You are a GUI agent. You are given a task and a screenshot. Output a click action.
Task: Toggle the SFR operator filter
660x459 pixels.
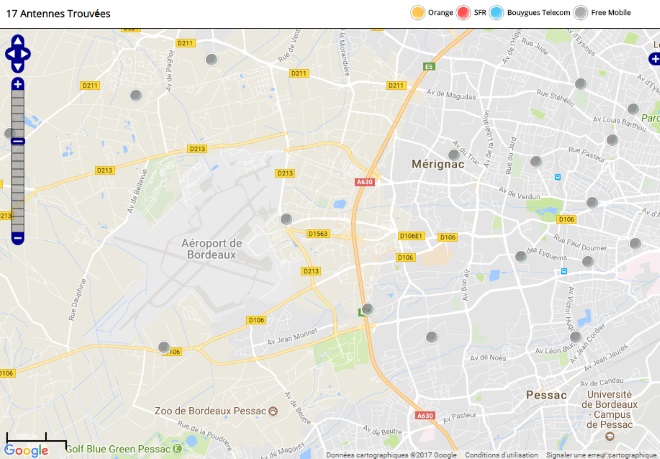(471, 13)
